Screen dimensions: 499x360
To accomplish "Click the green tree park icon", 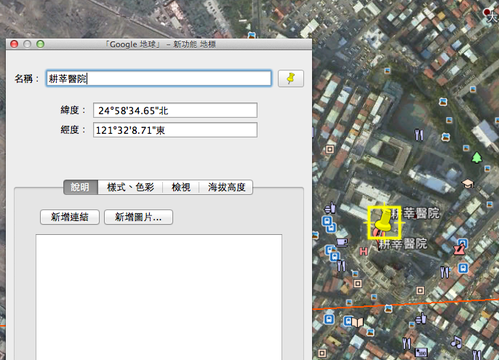I will 477,157.
